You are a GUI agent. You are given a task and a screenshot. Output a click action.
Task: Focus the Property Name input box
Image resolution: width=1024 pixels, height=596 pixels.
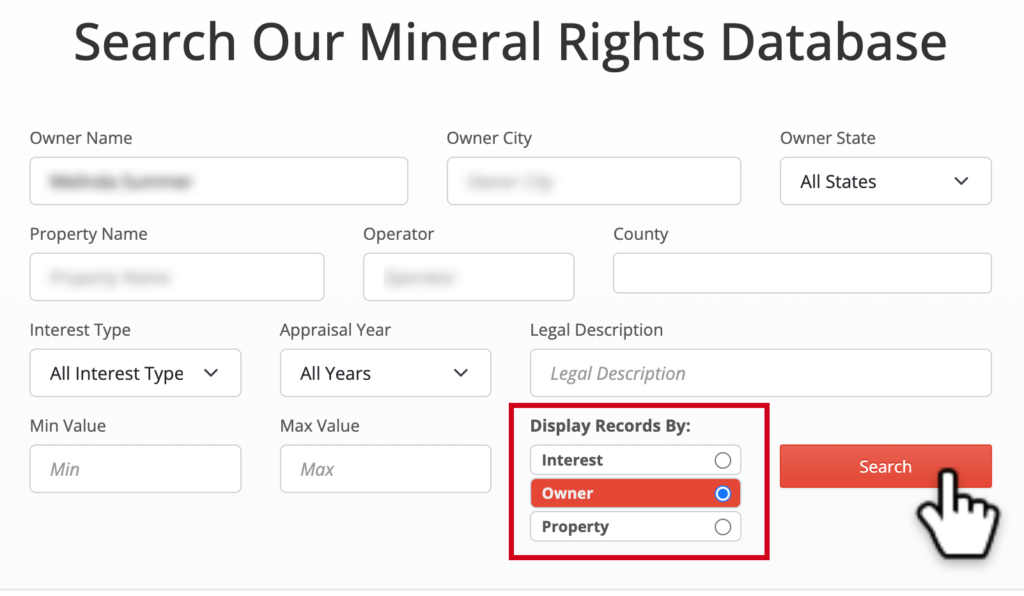[177, 277]
